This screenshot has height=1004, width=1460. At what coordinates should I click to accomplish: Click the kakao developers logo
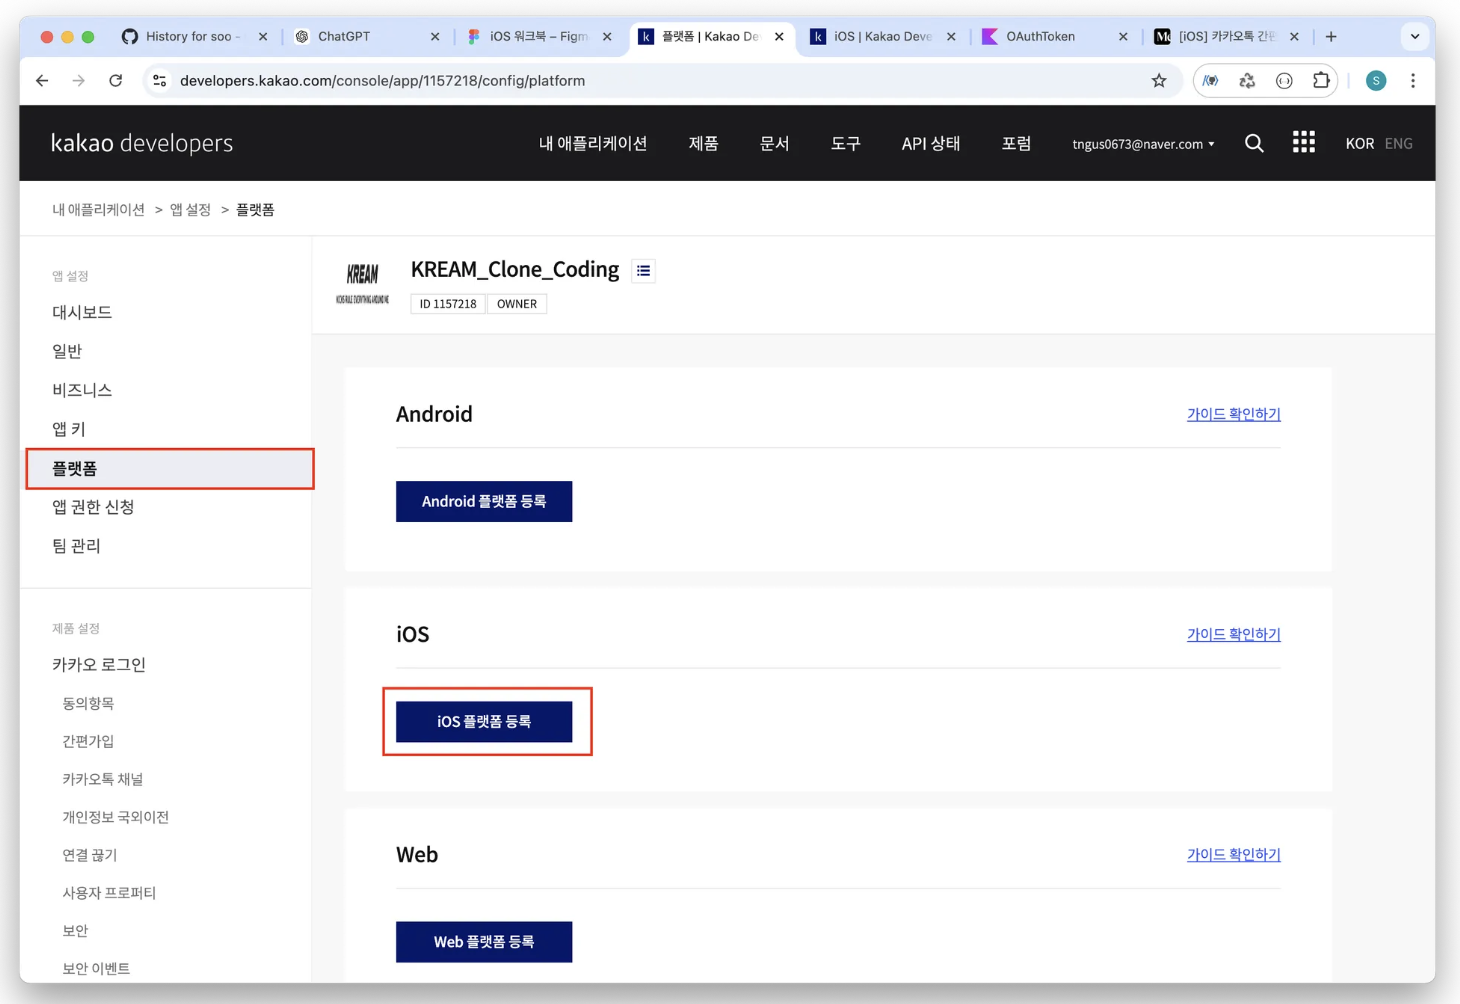coord(142,143)
